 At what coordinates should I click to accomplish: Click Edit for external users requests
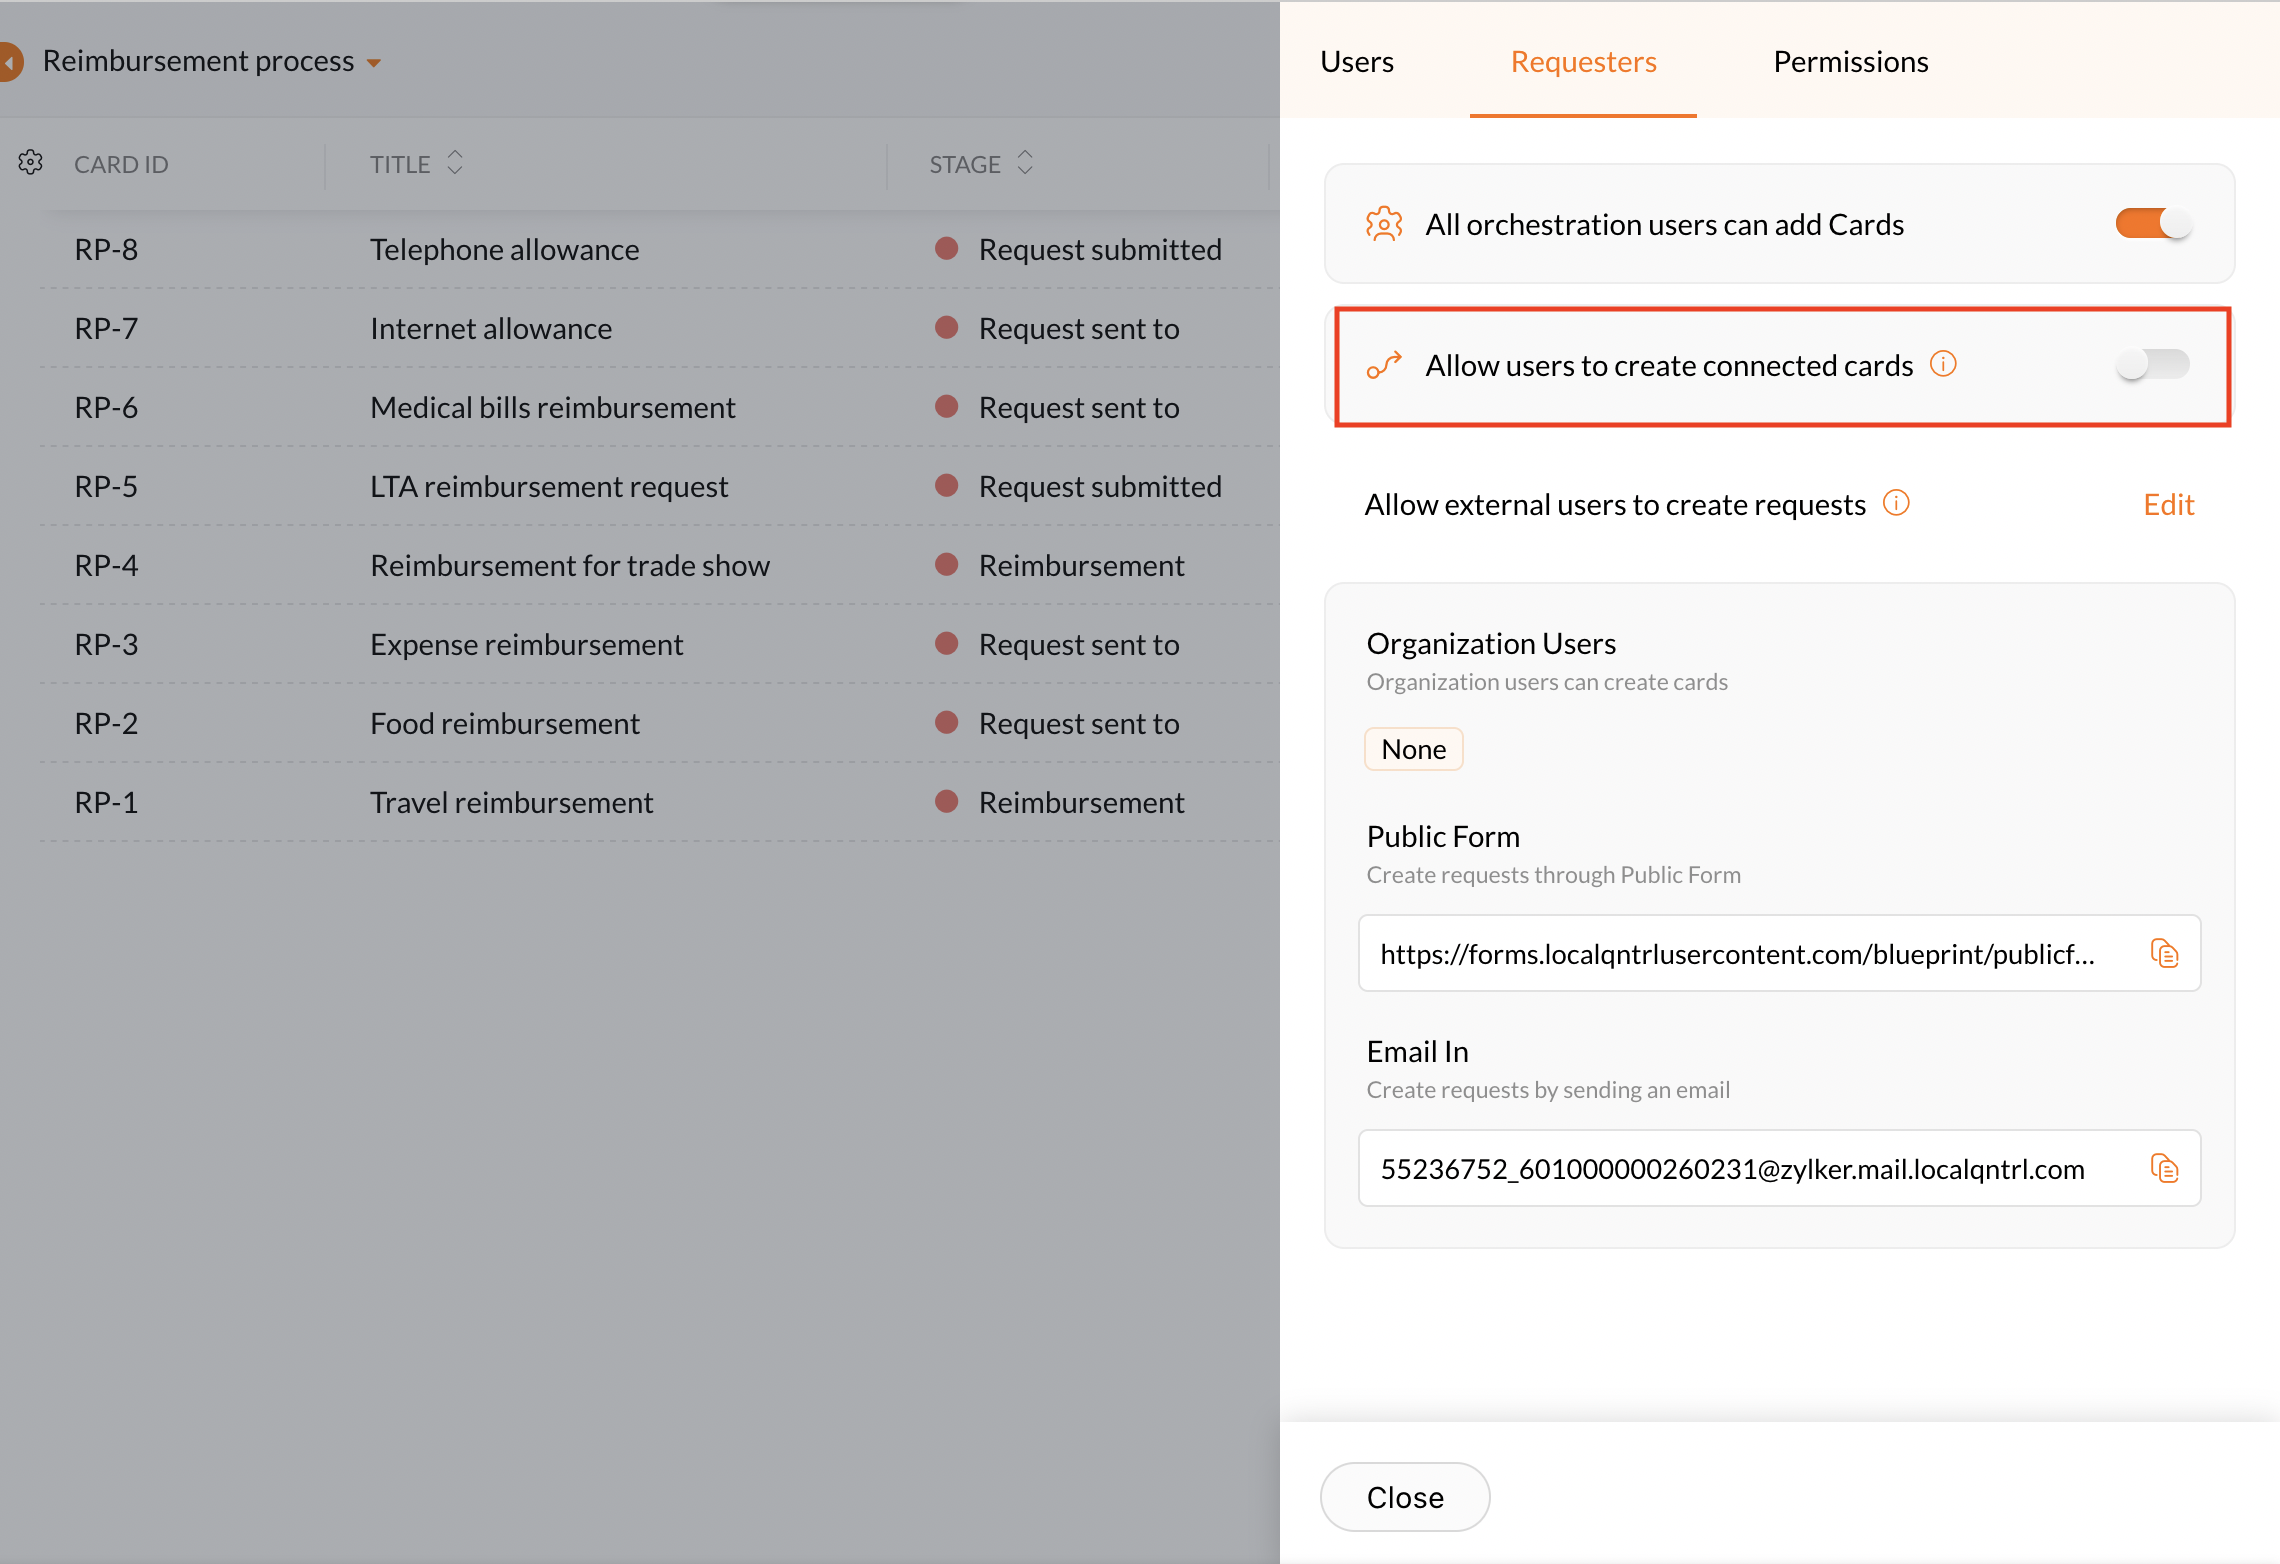tap(2168, 505)
